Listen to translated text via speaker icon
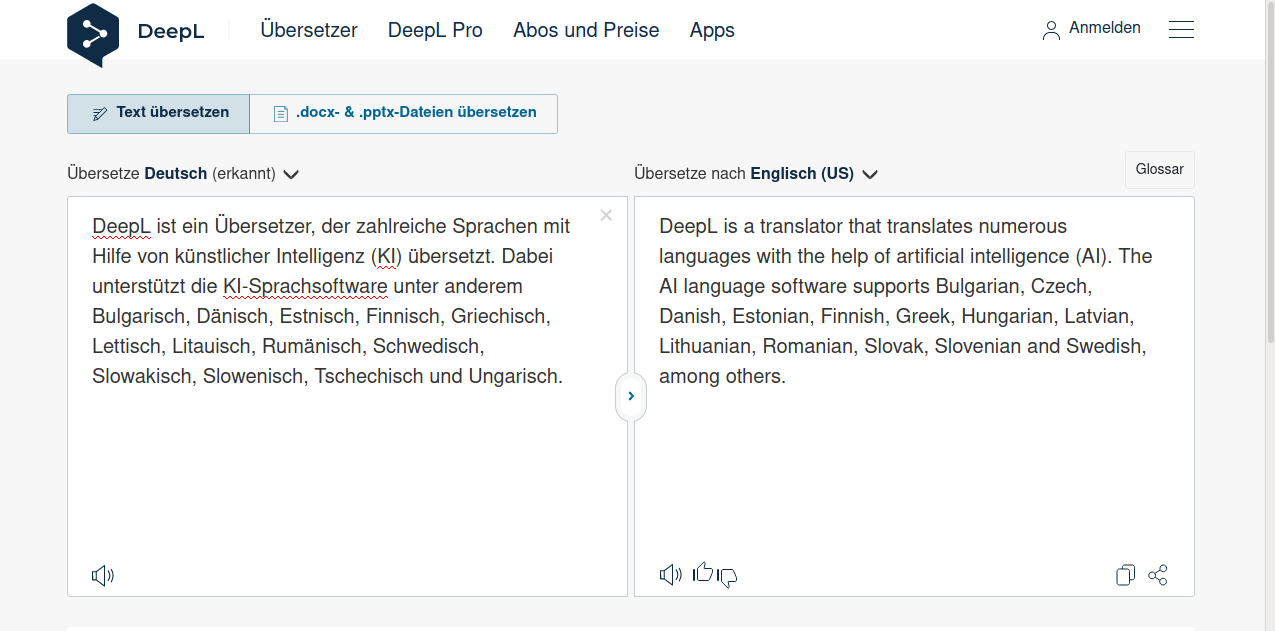Image resolution: width=1275 pixels, height=631 pixels. pos(671,575)
